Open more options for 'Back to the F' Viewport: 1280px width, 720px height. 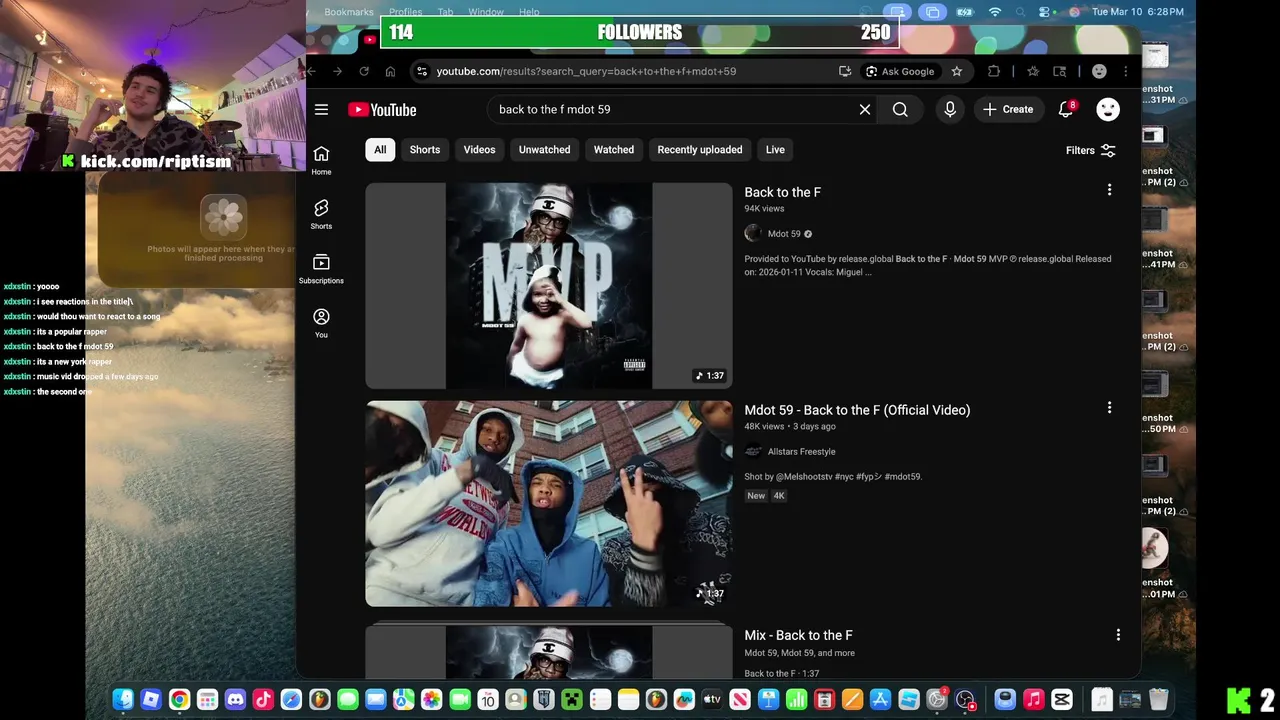[1109, 190]
